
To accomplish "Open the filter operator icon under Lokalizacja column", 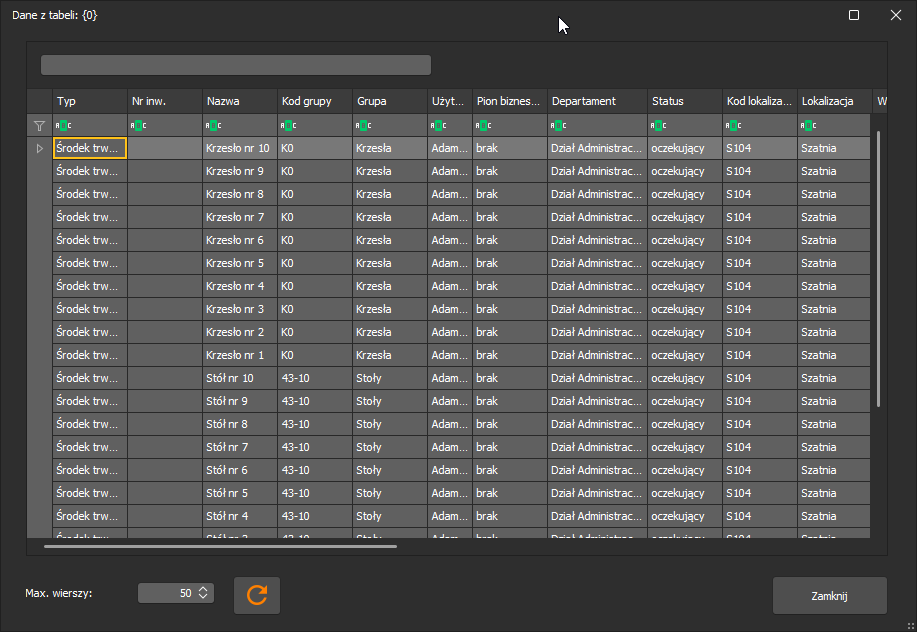I will (x=808, y=126).
